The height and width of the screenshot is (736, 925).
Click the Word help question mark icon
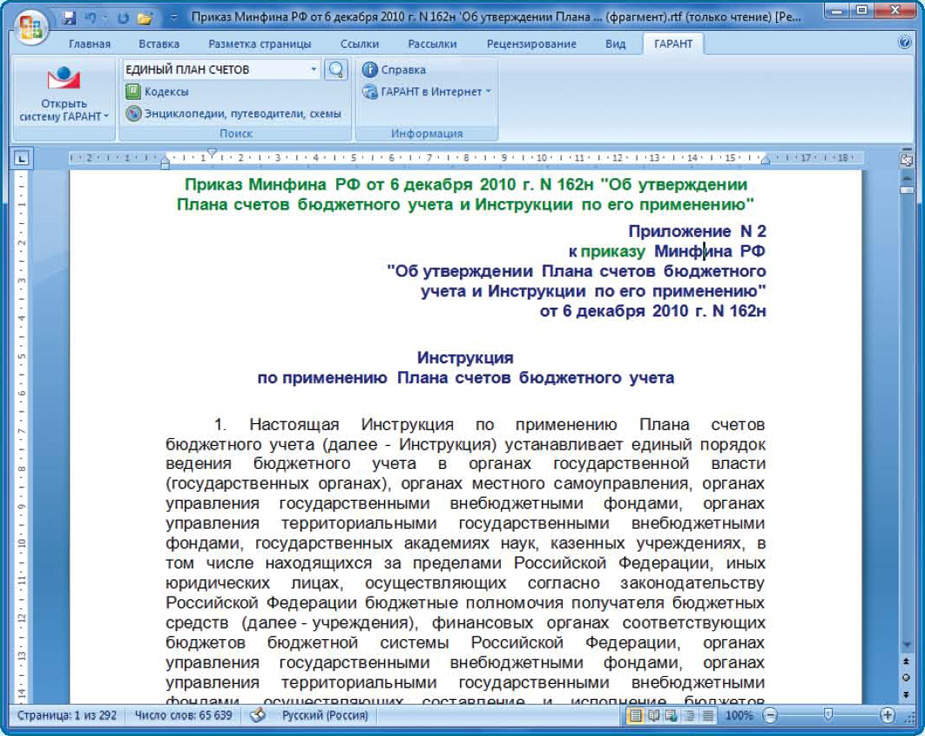pos(905,44)
